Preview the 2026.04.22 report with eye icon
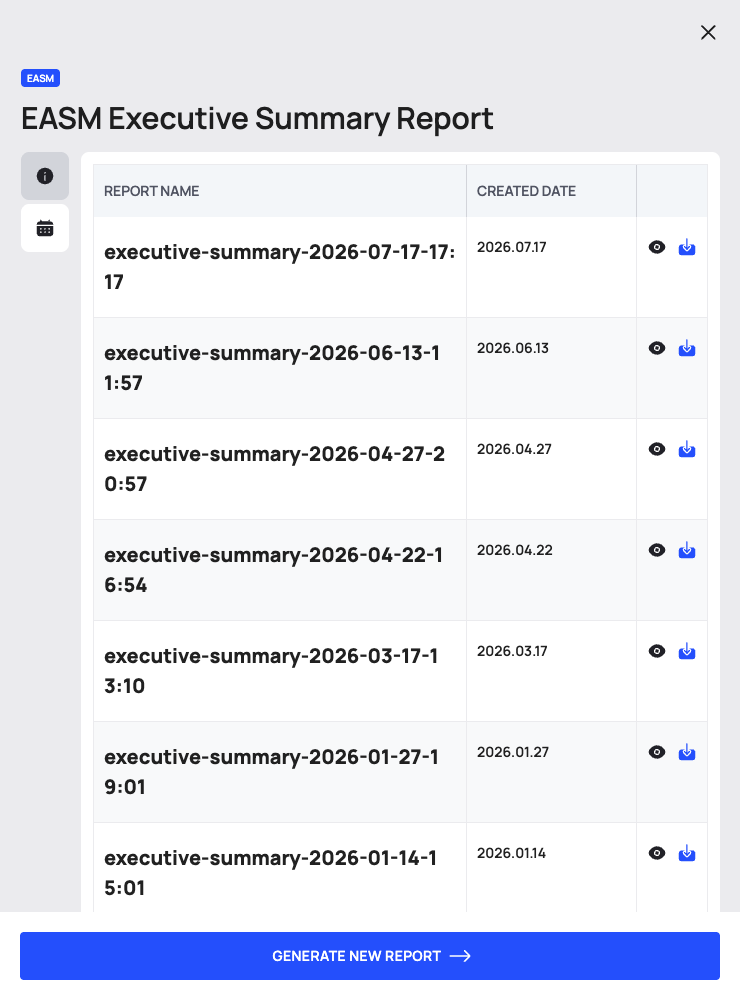Image resolution: width=740 pixels, height=1000 pixels. [x=656, y=550]
